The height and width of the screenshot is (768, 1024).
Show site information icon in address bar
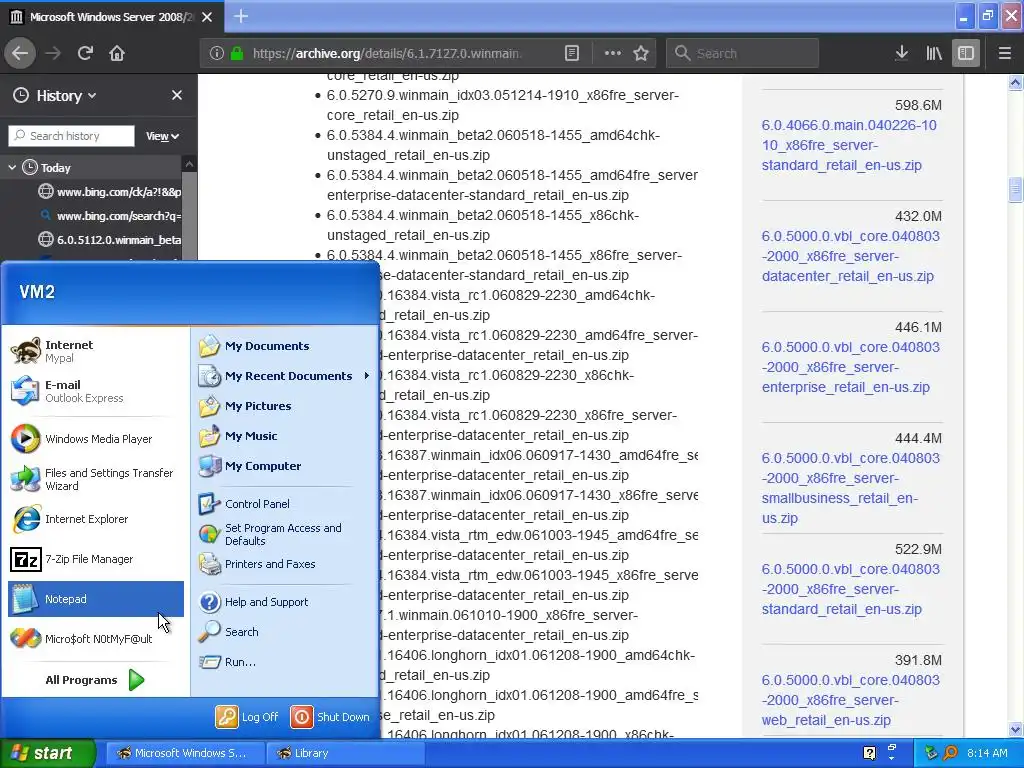pos(216,54)
